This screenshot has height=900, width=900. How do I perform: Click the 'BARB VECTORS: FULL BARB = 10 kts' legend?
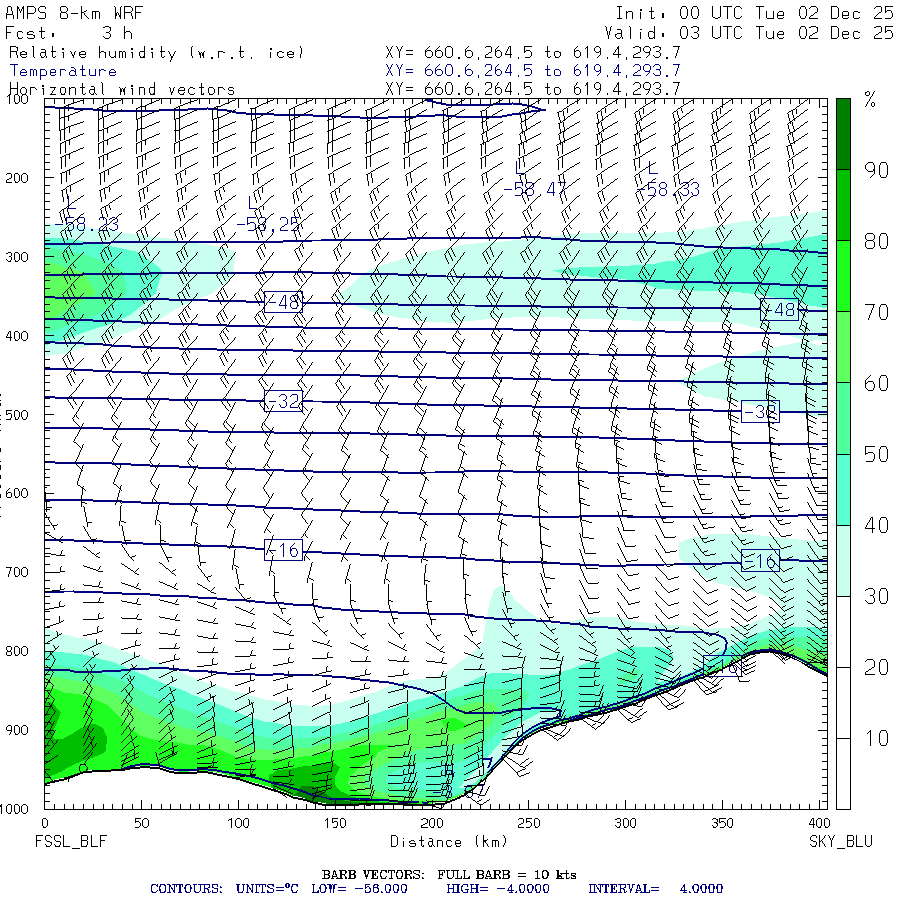coord(449,875)
